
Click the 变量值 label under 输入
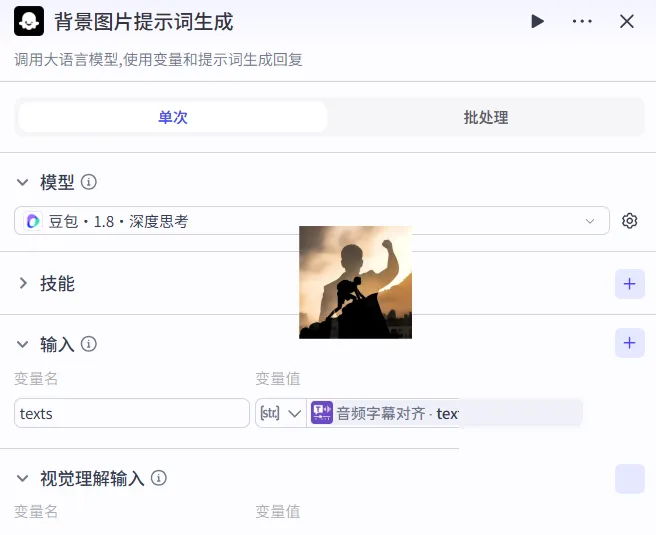tap(278, 379)
